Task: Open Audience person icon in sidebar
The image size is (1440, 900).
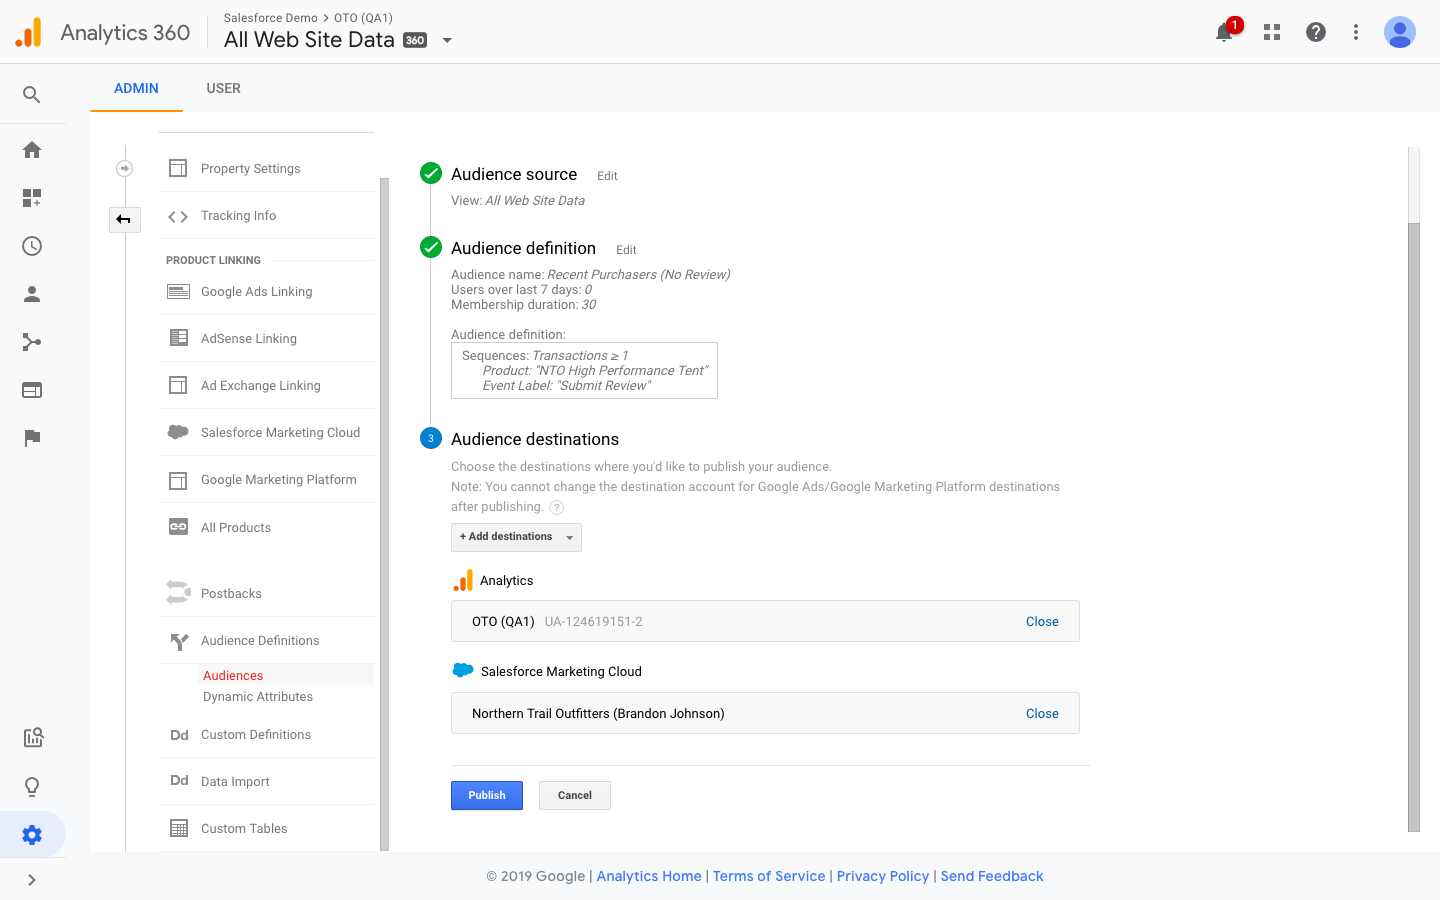Action: (32, 294)
